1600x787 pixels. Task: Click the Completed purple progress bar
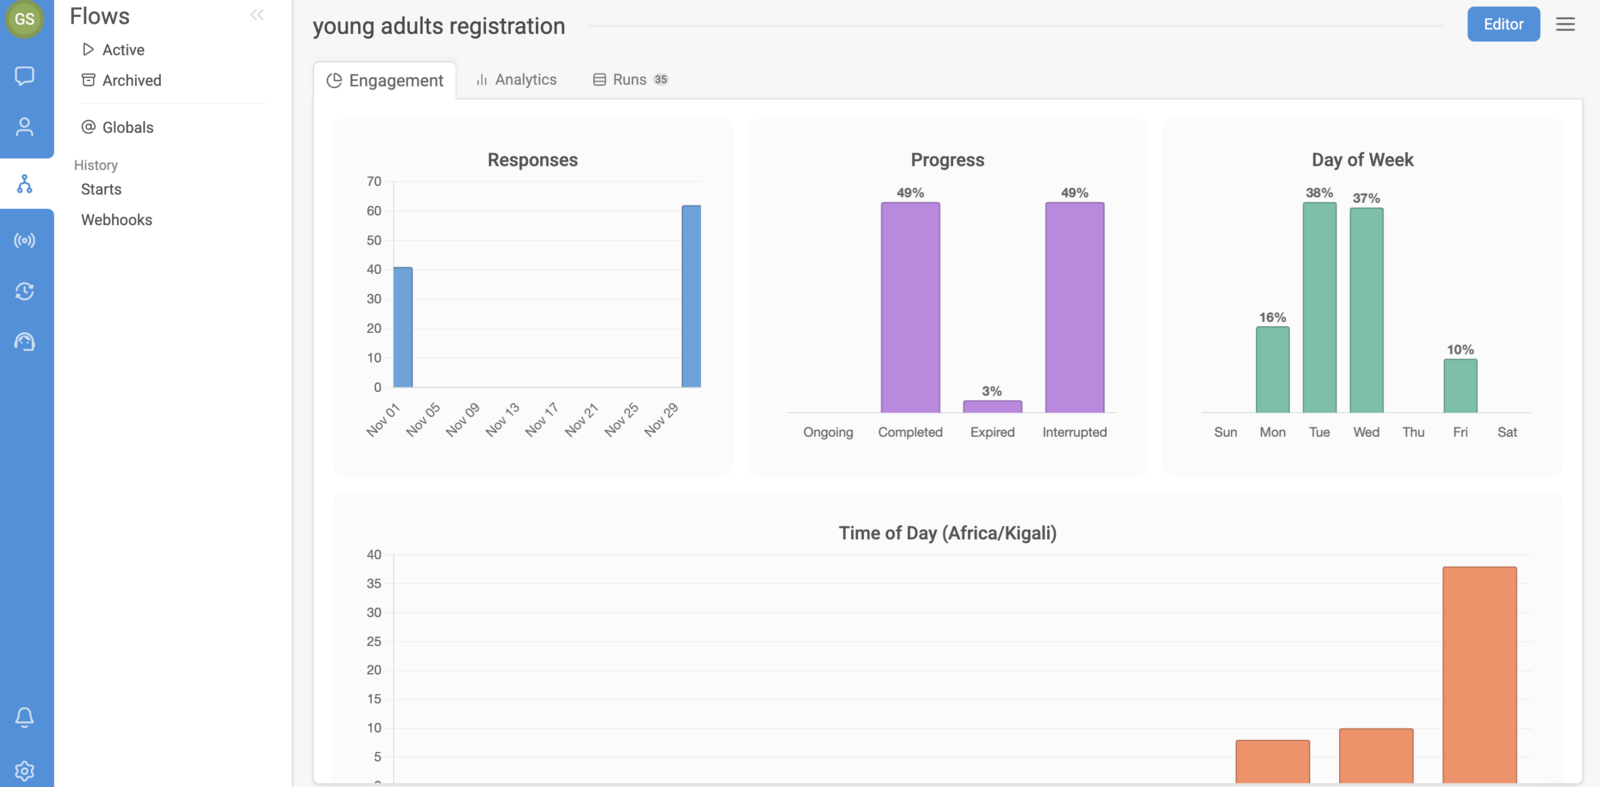(910, 307)
